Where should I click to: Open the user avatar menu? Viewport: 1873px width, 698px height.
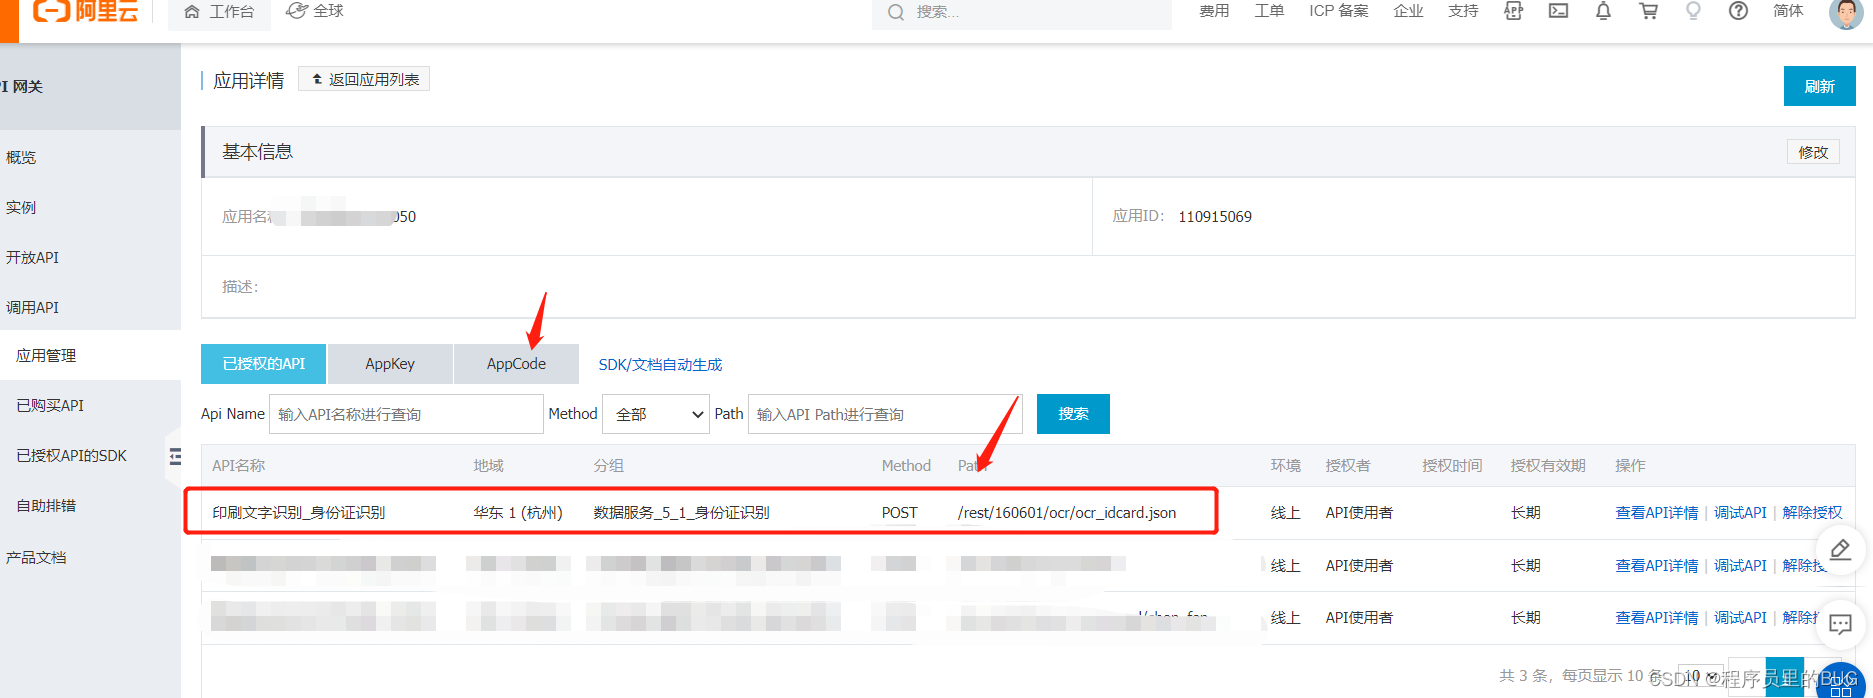pos(1845,13)
